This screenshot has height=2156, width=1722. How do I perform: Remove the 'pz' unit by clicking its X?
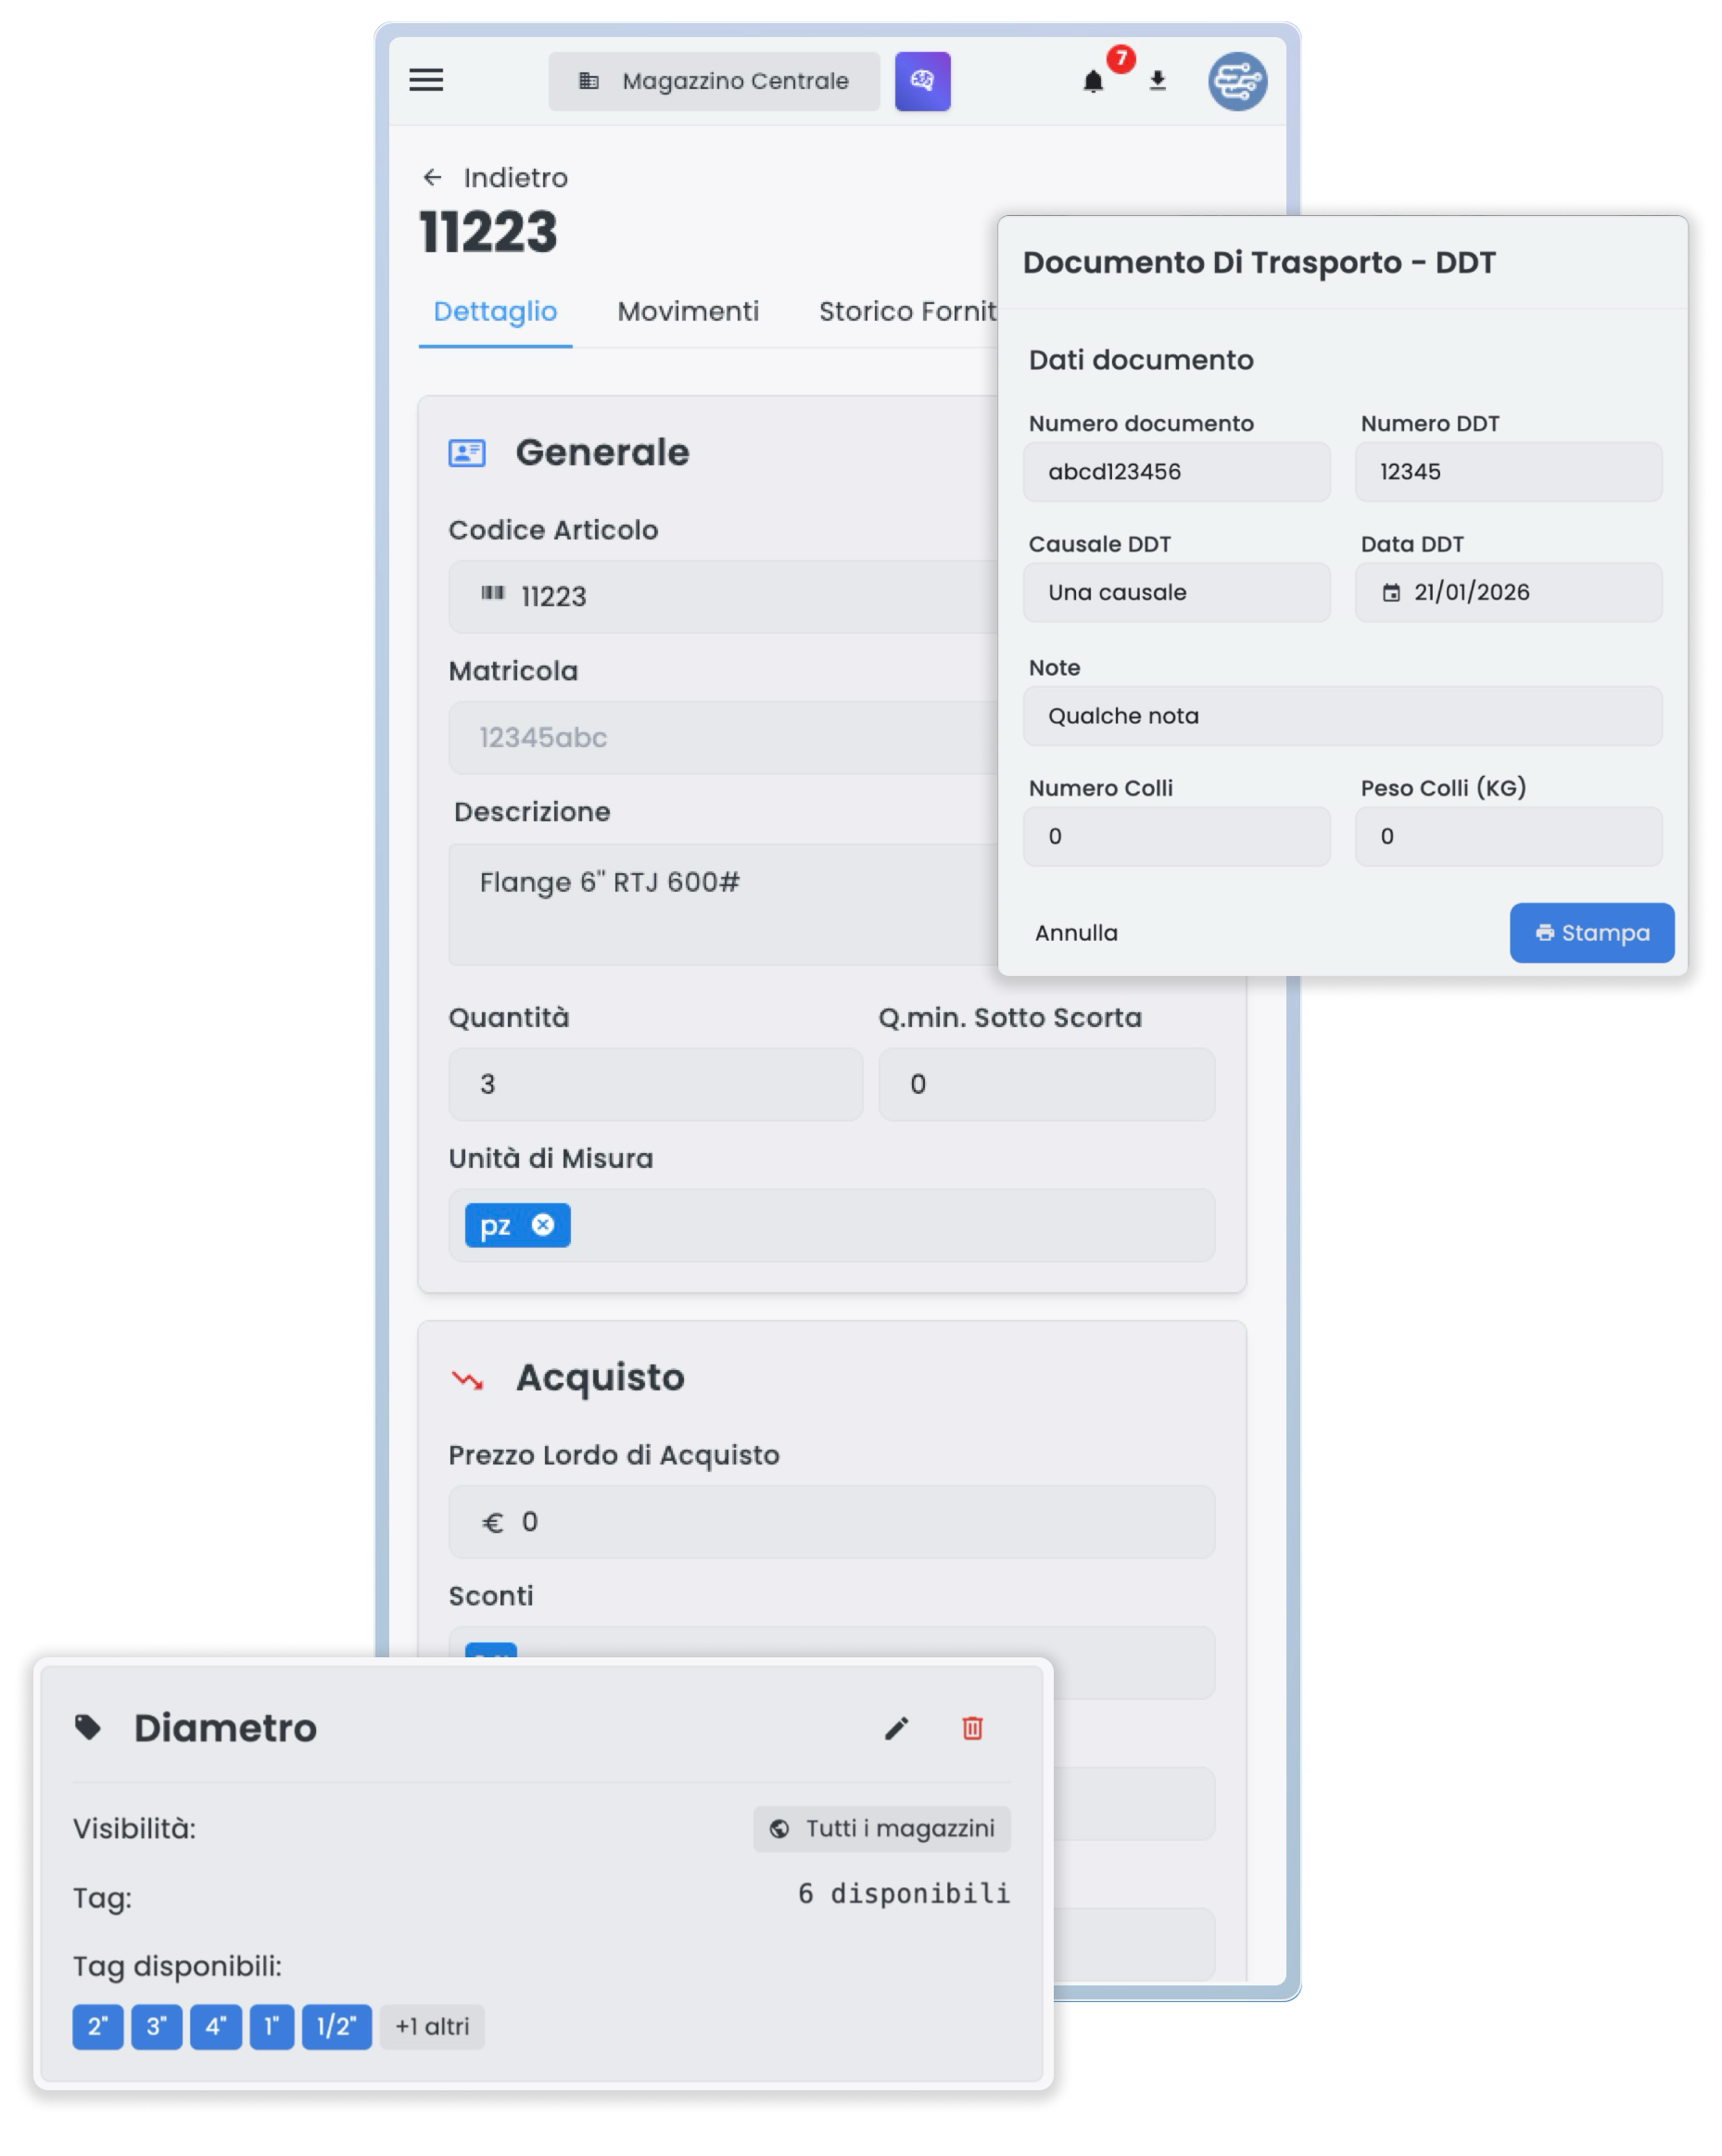[x=543, y=1225]
